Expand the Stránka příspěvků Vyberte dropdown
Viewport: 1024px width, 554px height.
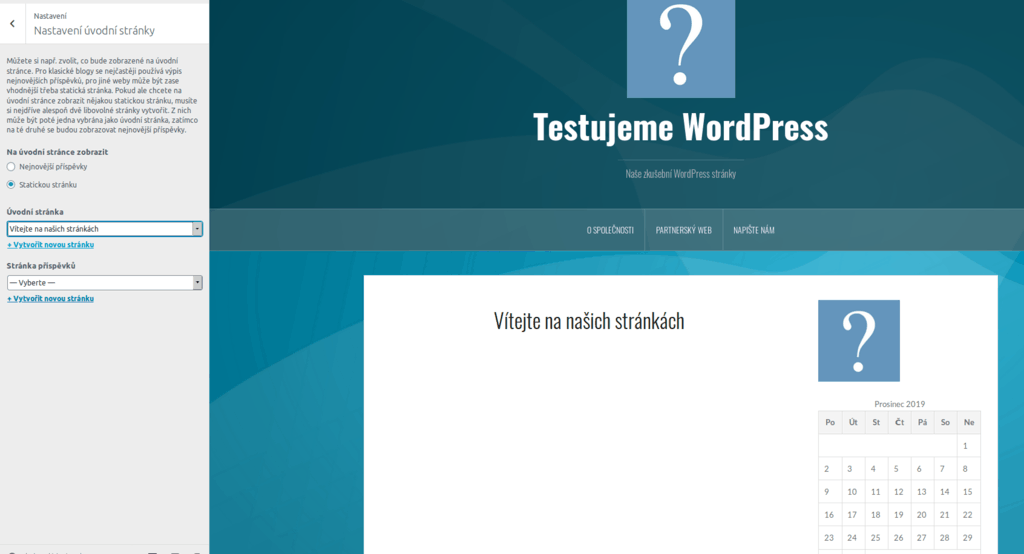click(x=104, y=283)
